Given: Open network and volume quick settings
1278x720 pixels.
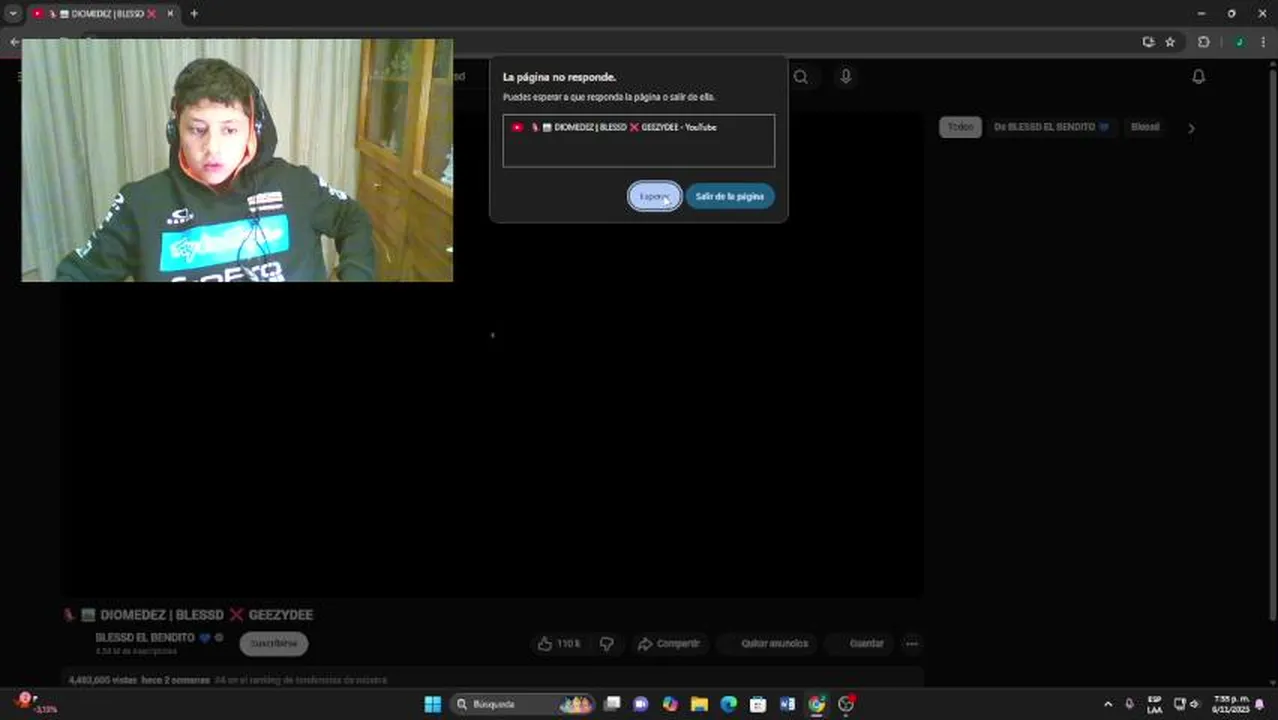Looking at the screenshot, I should [1186, 704].
